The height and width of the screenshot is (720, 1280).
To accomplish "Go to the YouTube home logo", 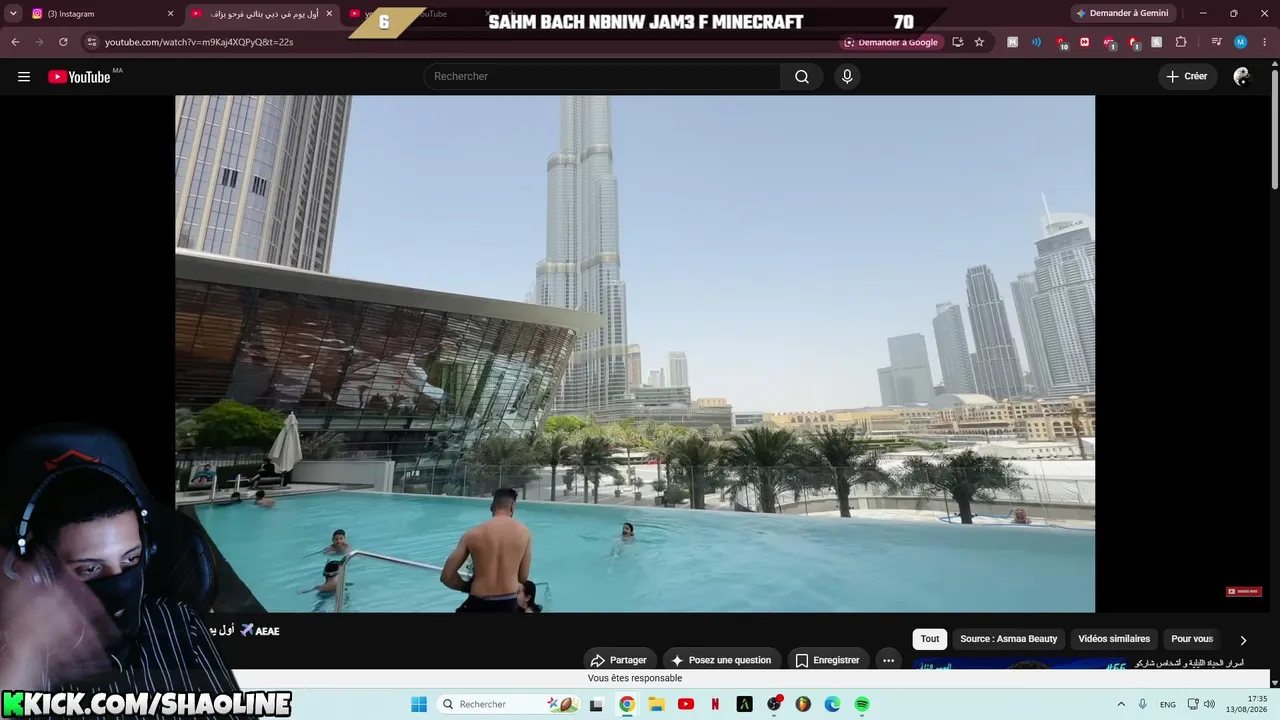I will tap(79, 77).
